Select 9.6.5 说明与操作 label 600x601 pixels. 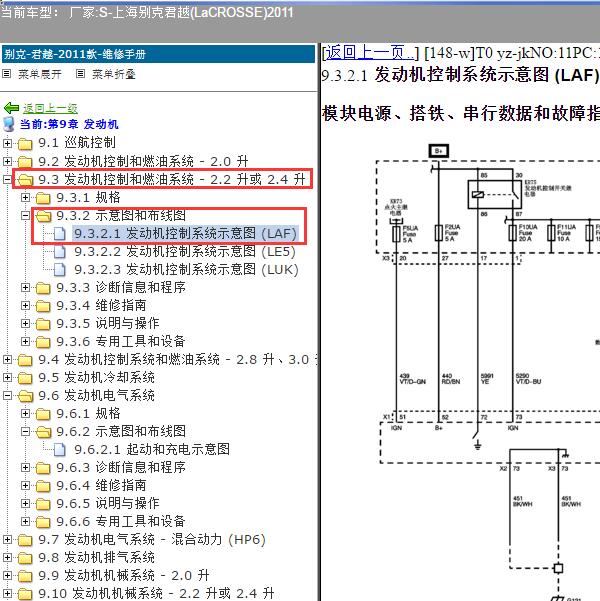[x=108, y=504]
